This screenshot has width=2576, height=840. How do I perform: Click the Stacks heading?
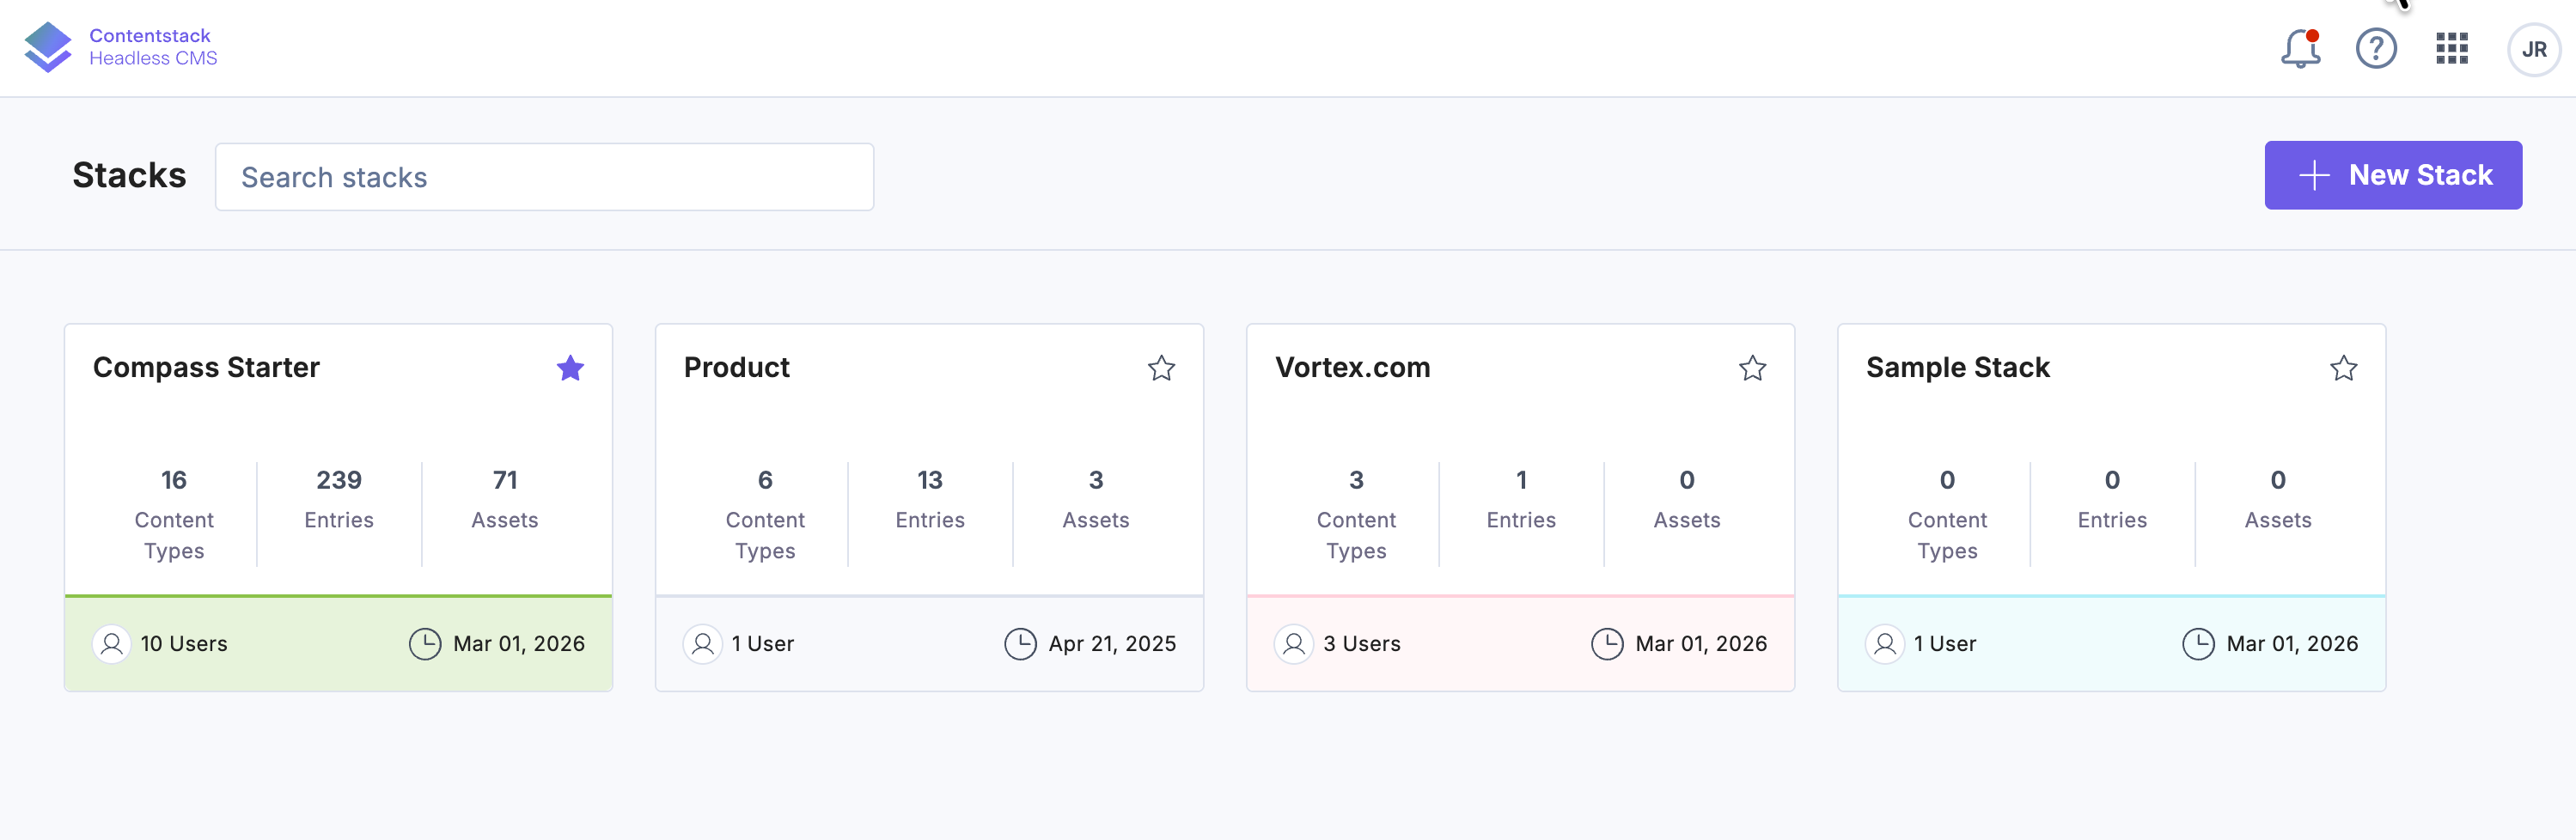click(x=129, y=175)
